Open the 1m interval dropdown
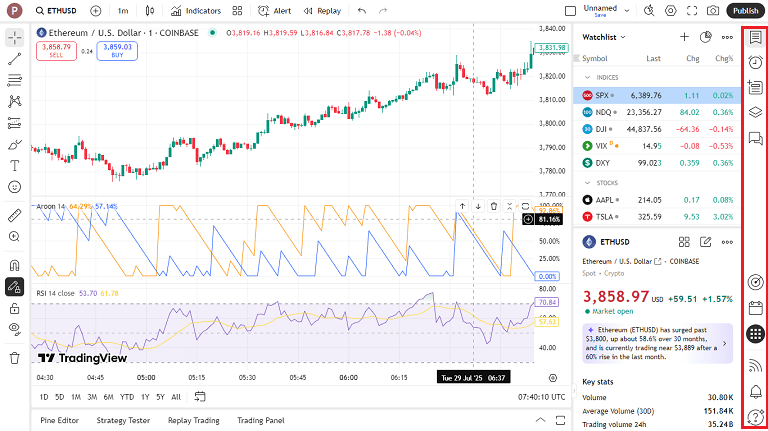 tap(122, 11)
